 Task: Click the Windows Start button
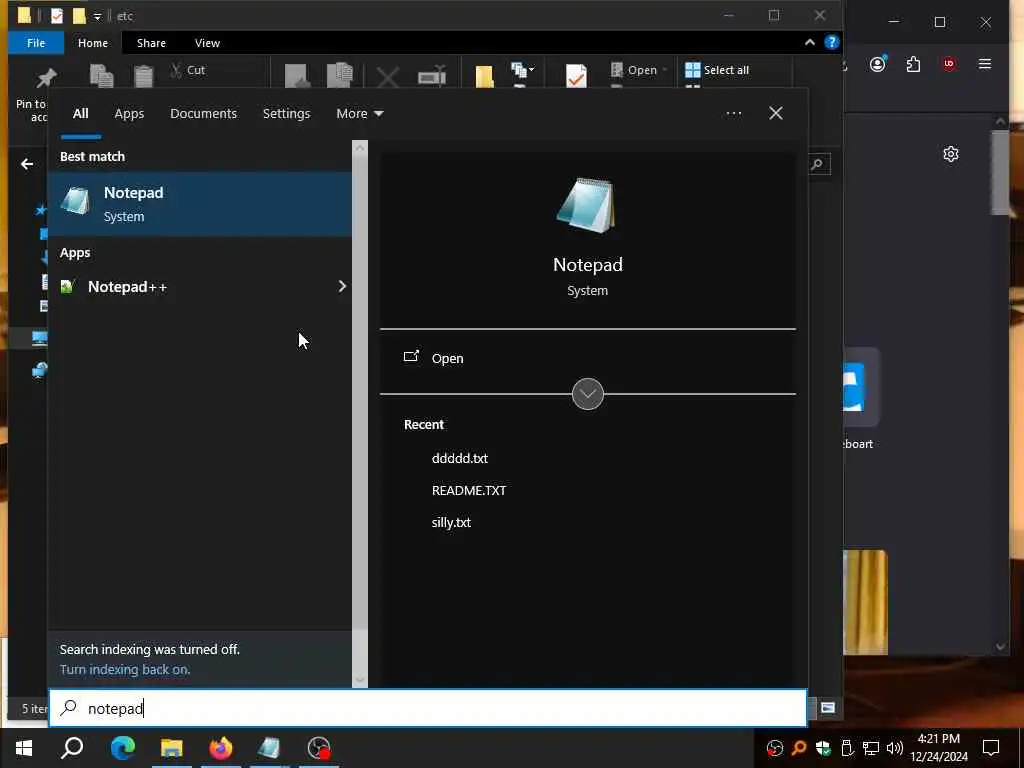[24, 748]
